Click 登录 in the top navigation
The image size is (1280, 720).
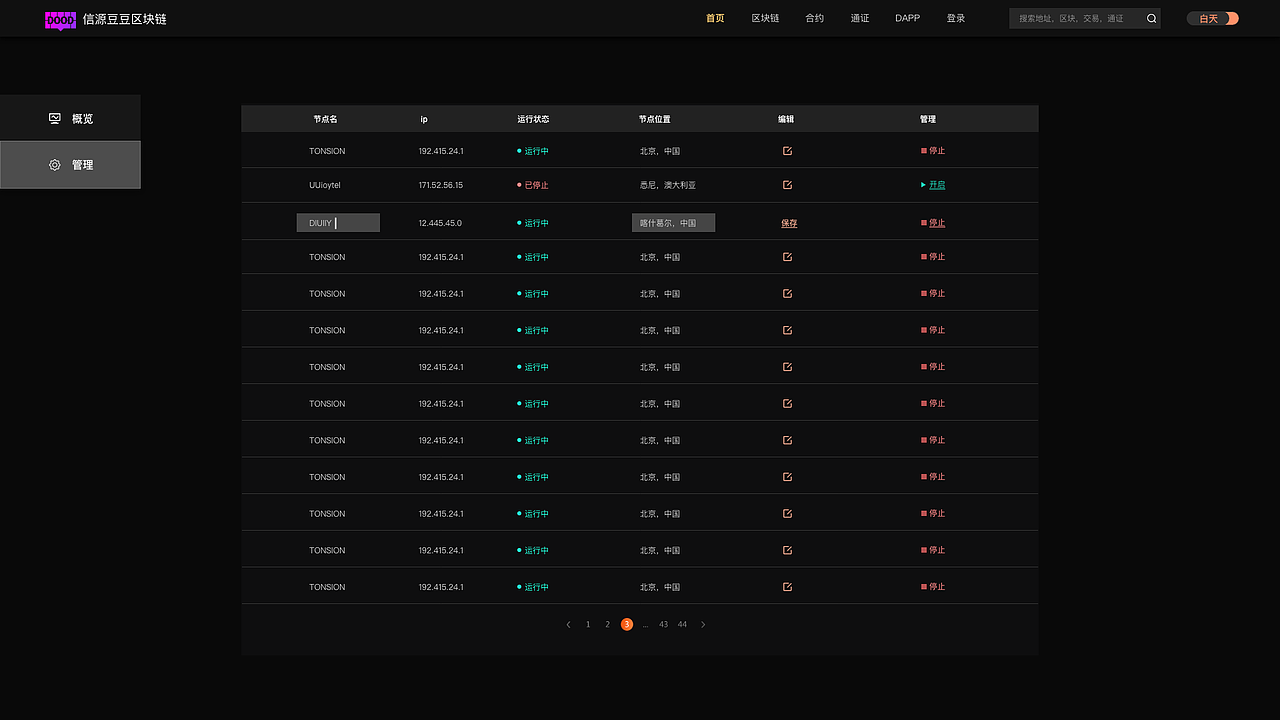956,18
